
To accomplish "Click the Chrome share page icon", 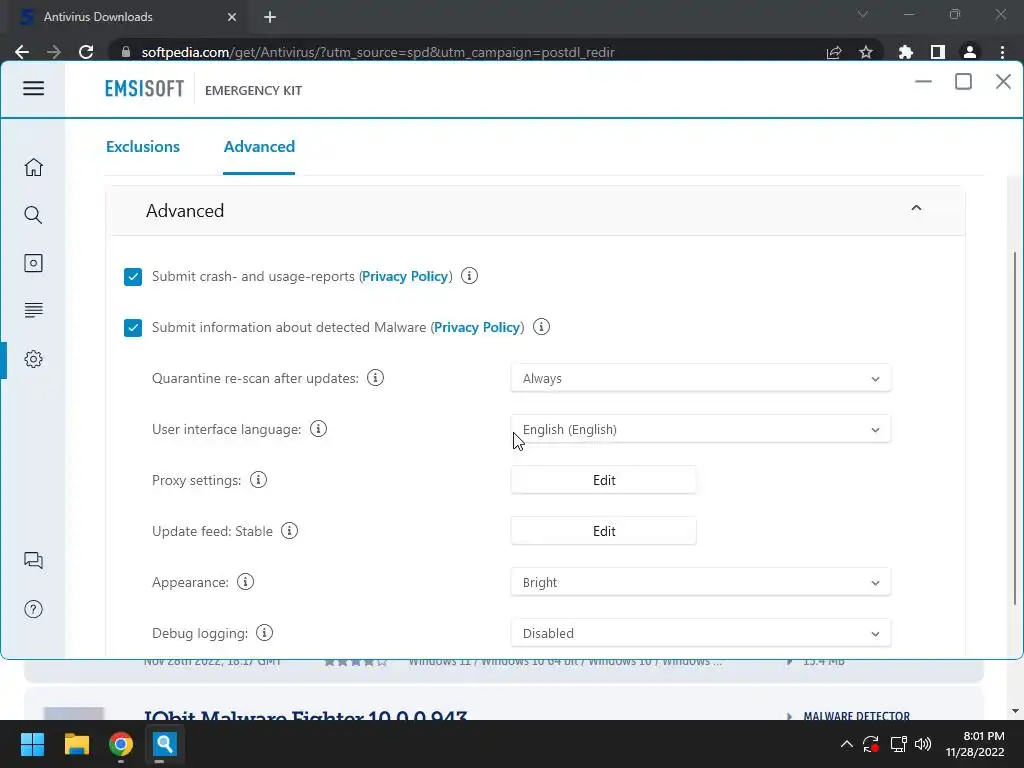I will pyautogui.click(x=834, y=52).
